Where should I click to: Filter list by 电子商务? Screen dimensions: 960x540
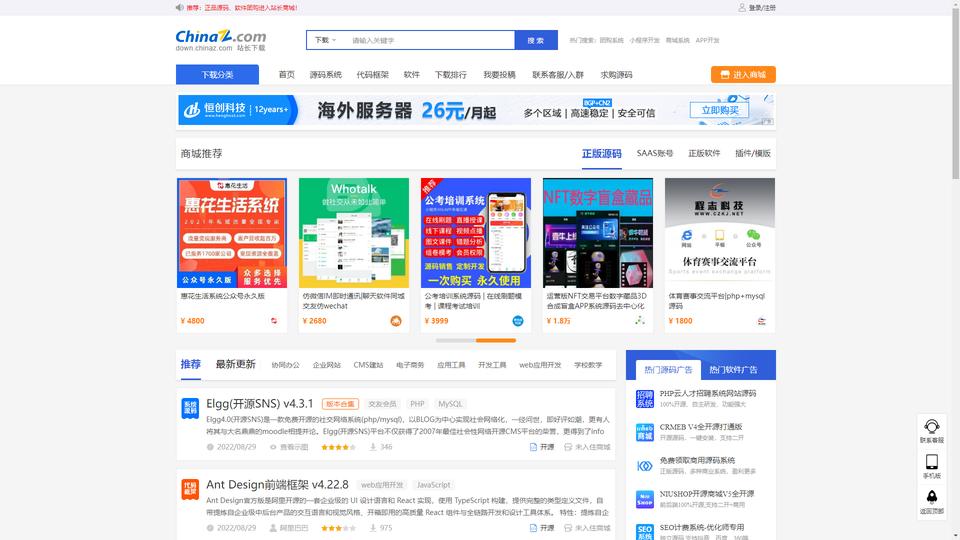click(410, 365)
